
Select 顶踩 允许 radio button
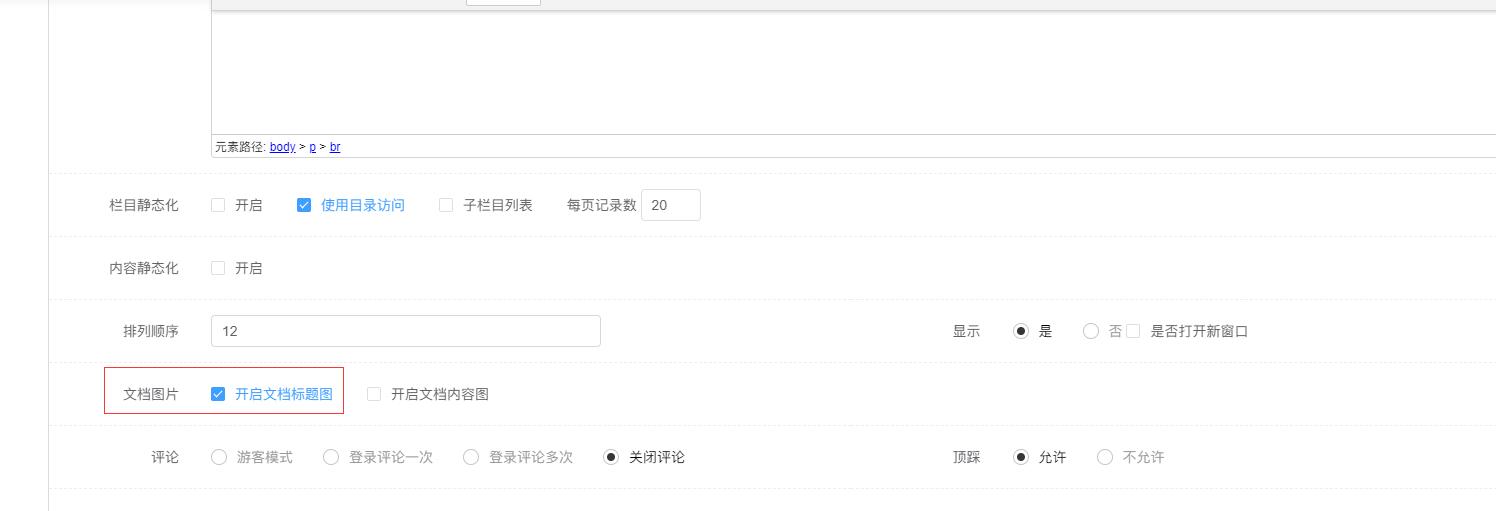point(1021,457)
